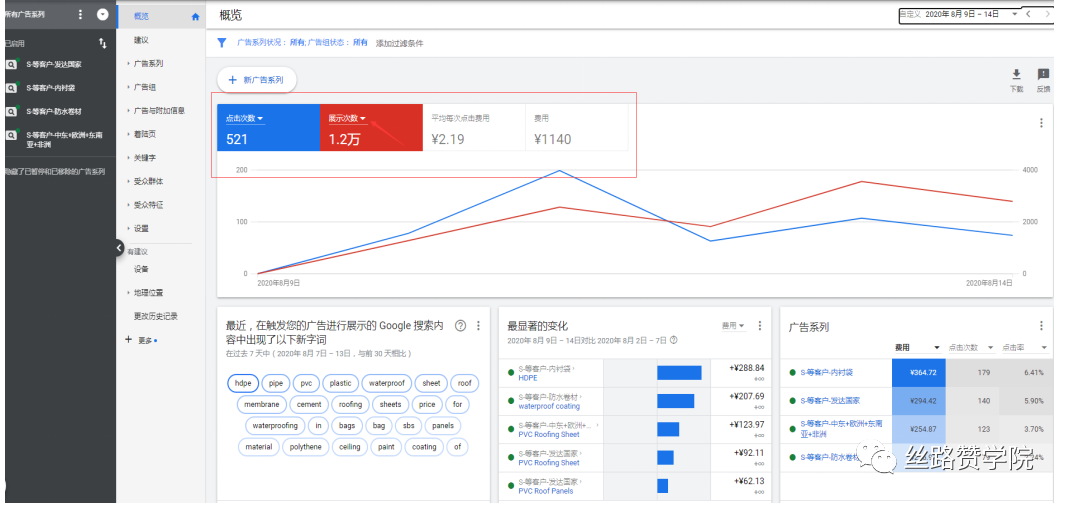The width and height of the screenshot is (1068, 505).
Task: Open the HDPE link in 最显著的变化
Action: [528, 378]
